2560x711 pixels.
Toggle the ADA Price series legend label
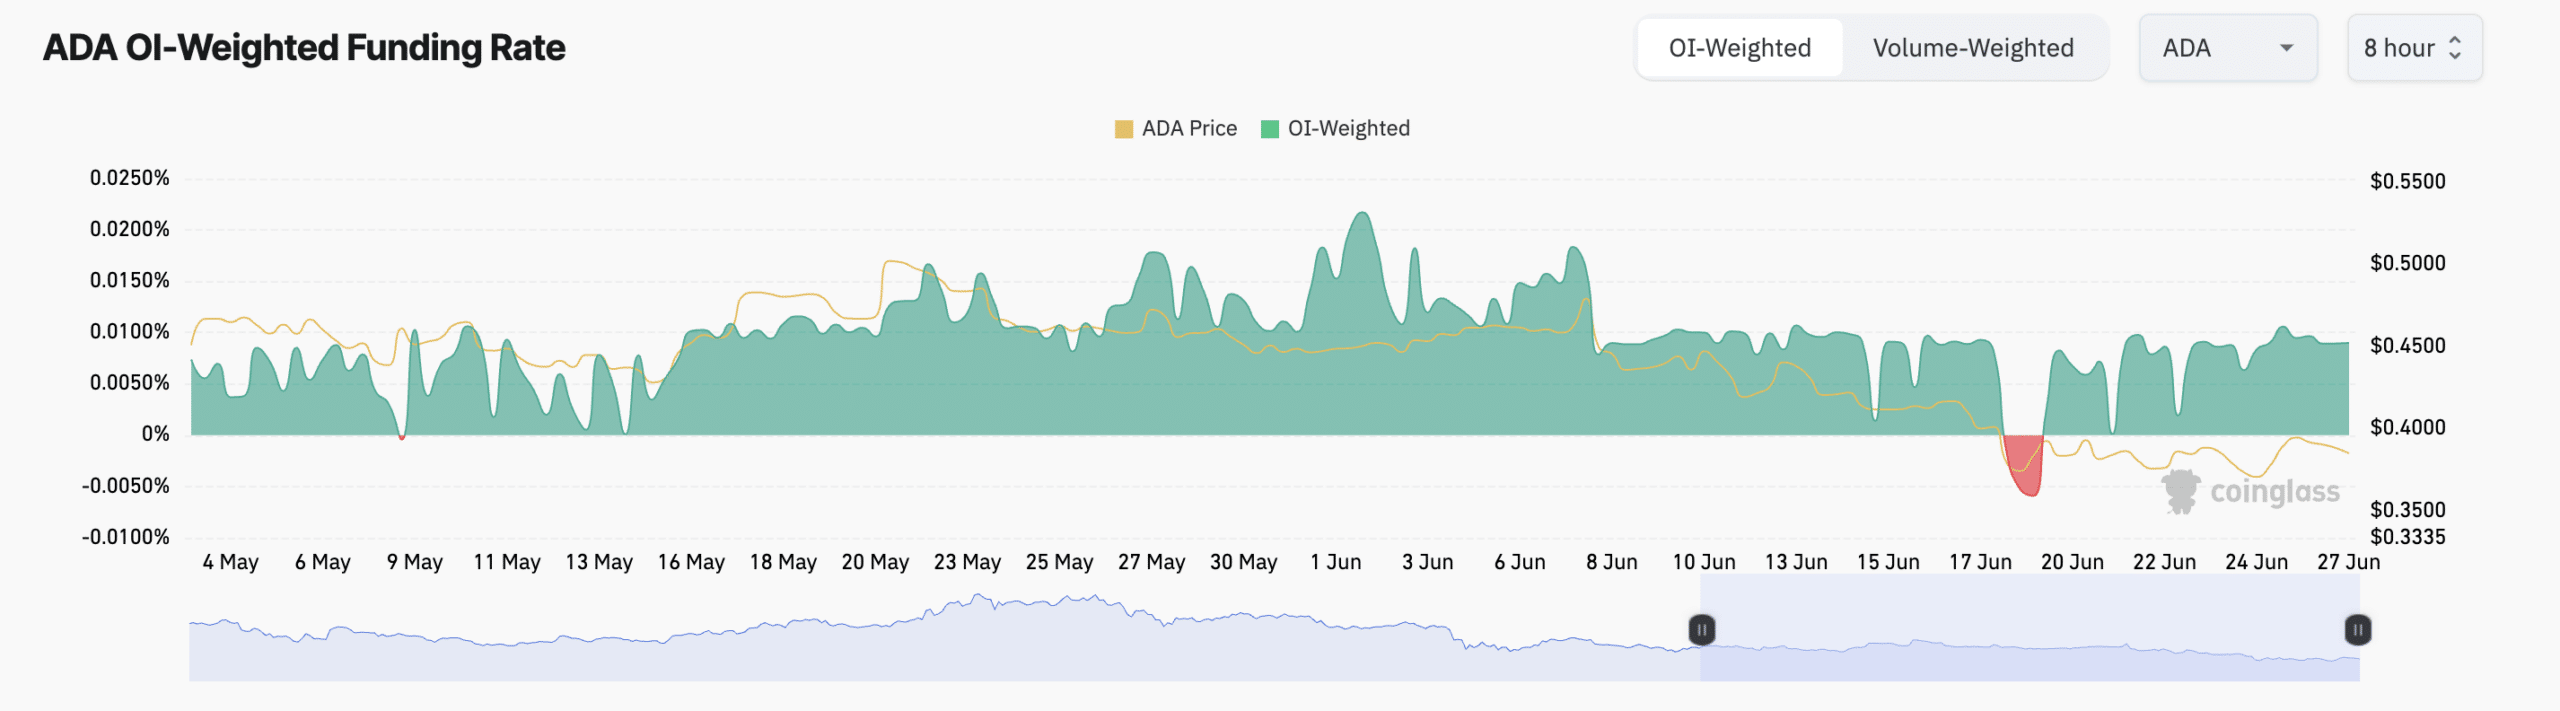[1189, 129]
